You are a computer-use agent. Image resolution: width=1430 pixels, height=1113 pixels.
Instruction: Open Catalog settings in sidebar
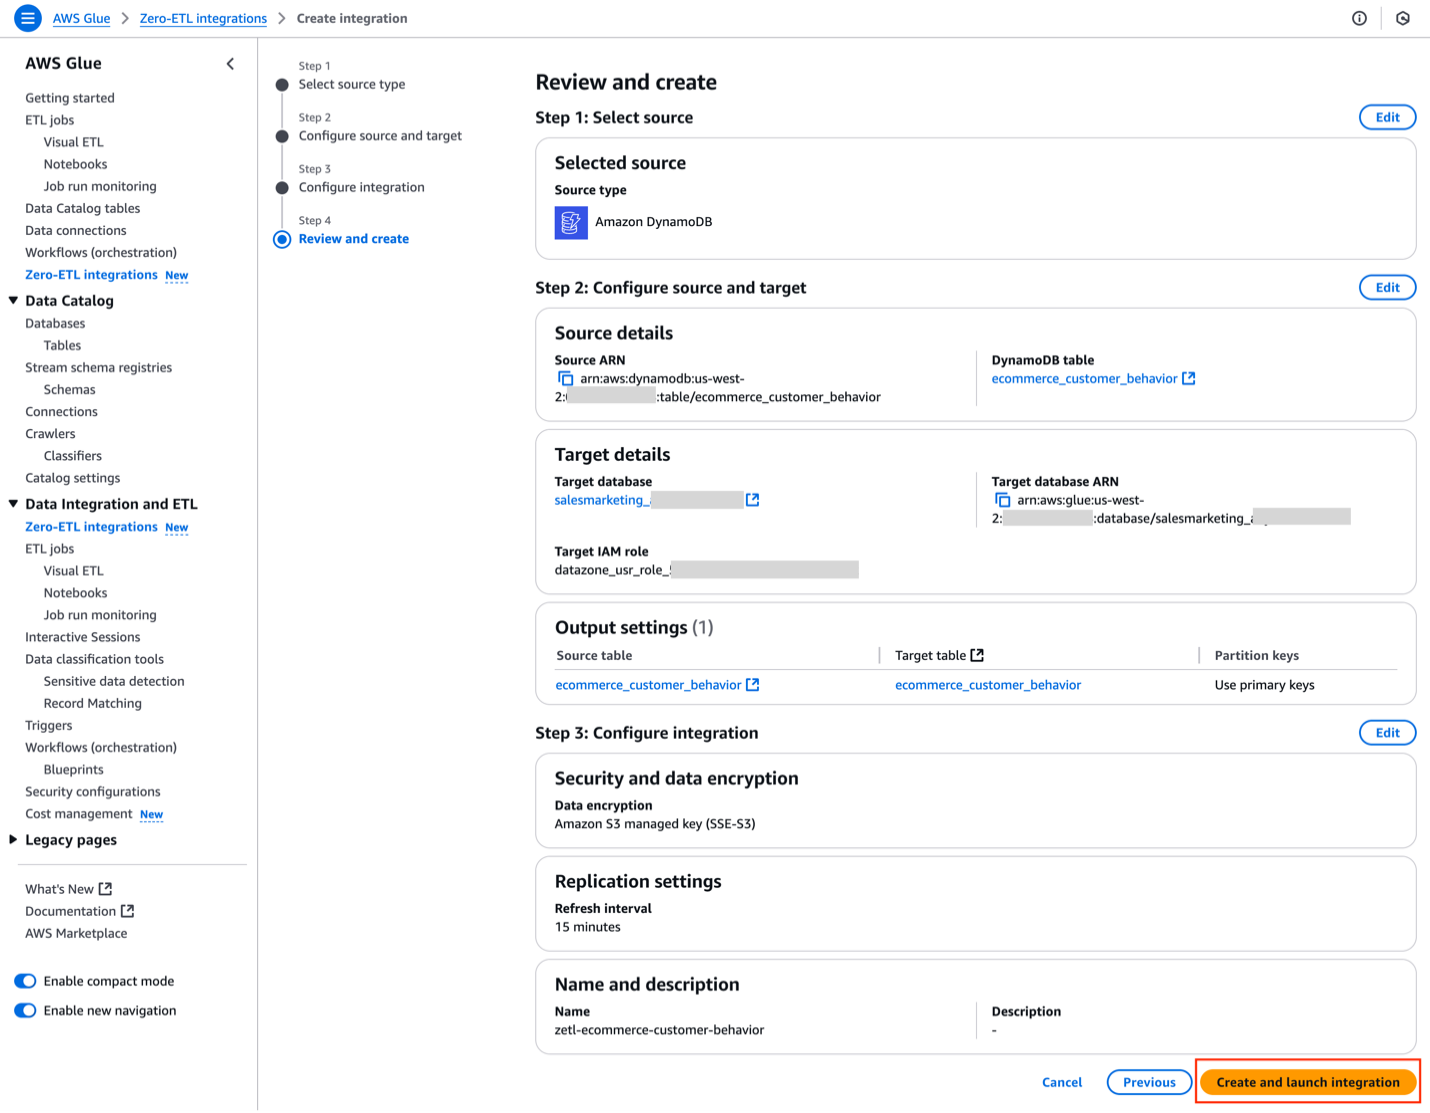(73, 478)
